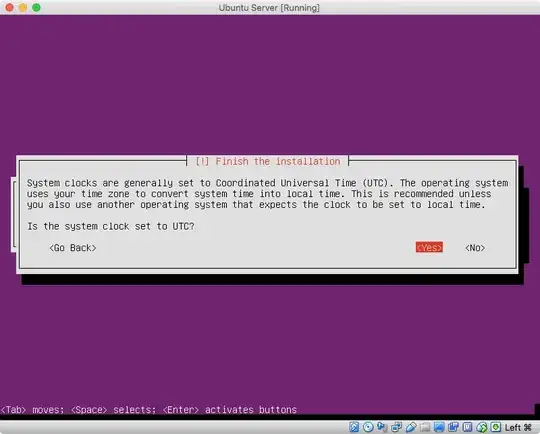
Task: Activate the Yes button
Action: (x=429, y=247)
